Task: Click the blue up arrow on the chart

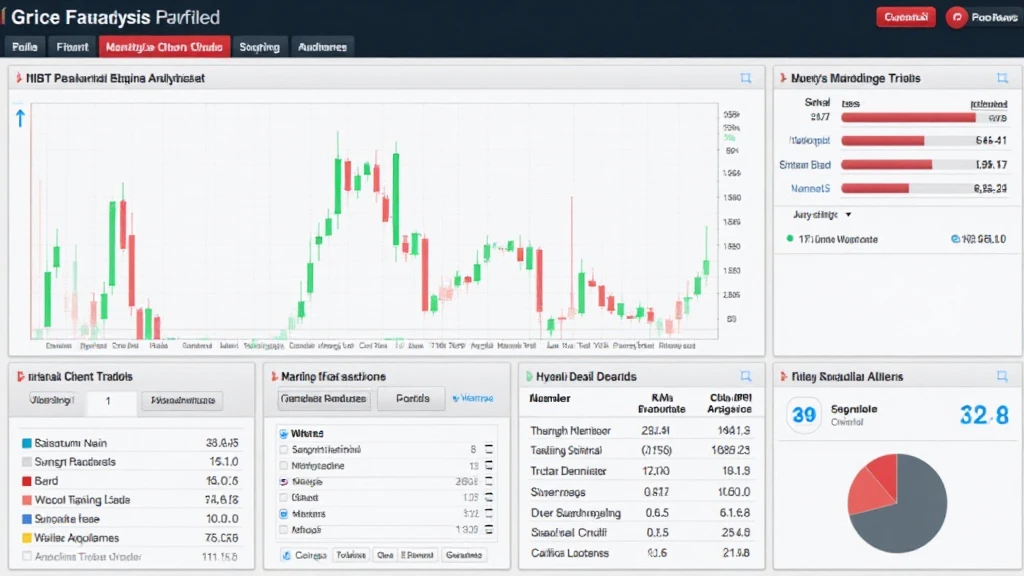Action: coord(20,118)
